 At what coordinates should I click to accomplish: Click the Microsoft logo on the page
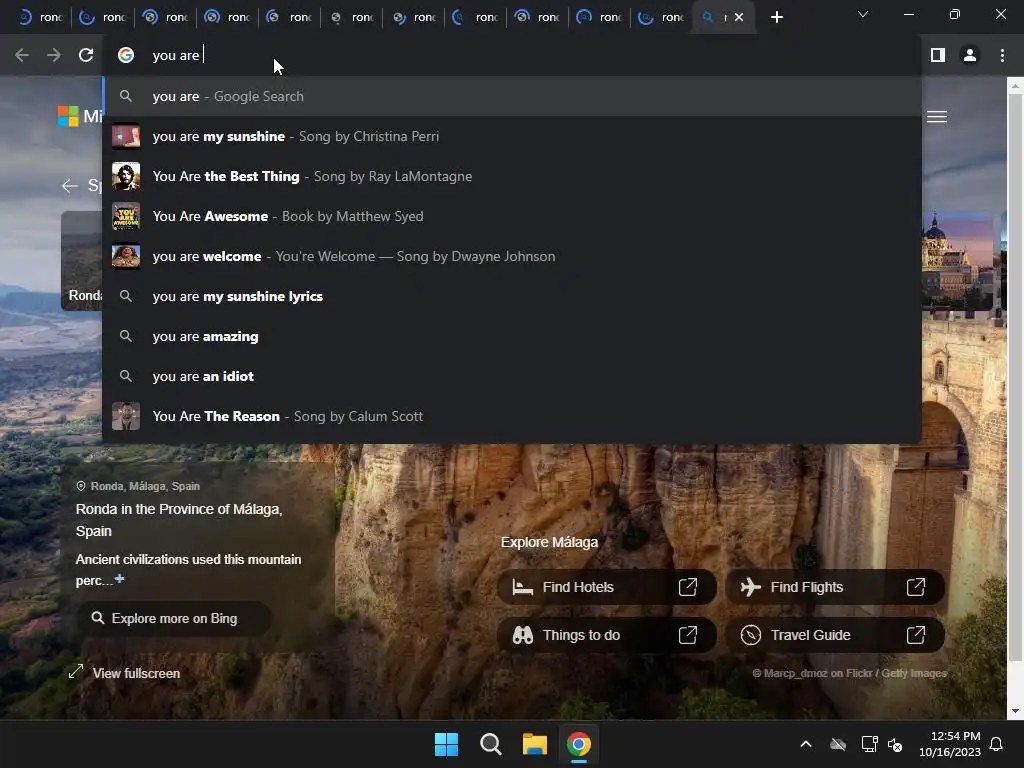[x=68, y=116]
